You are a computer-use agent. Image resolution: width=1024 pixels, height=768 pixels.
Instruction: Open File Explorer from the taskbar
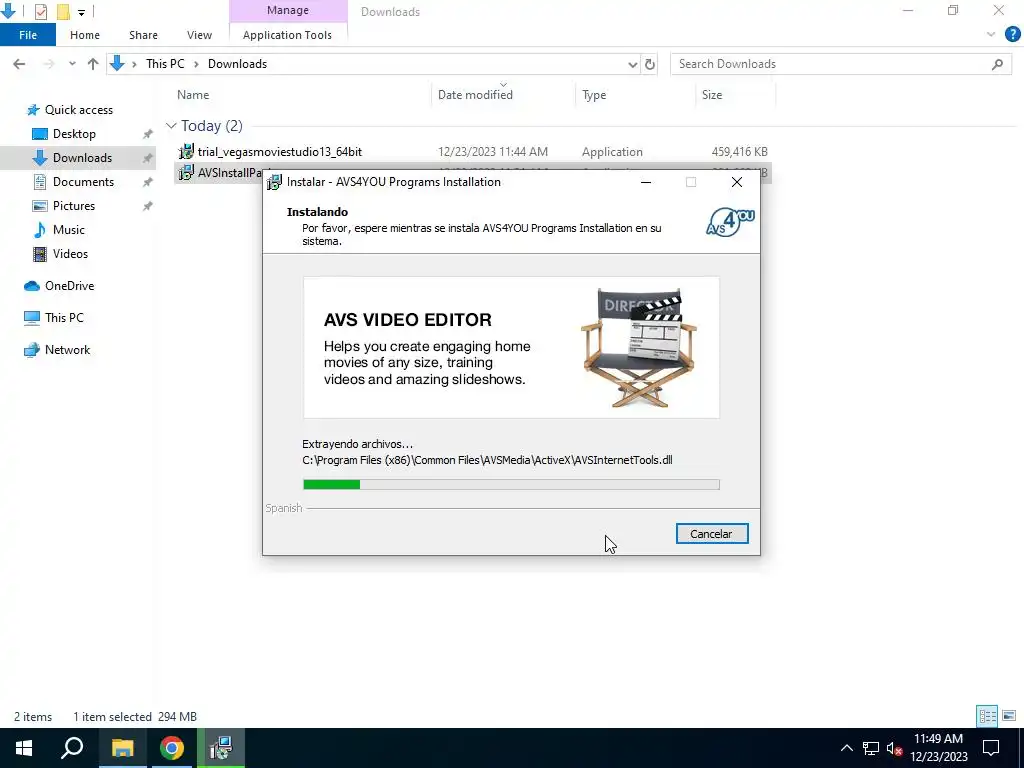[x=122, y=748]
